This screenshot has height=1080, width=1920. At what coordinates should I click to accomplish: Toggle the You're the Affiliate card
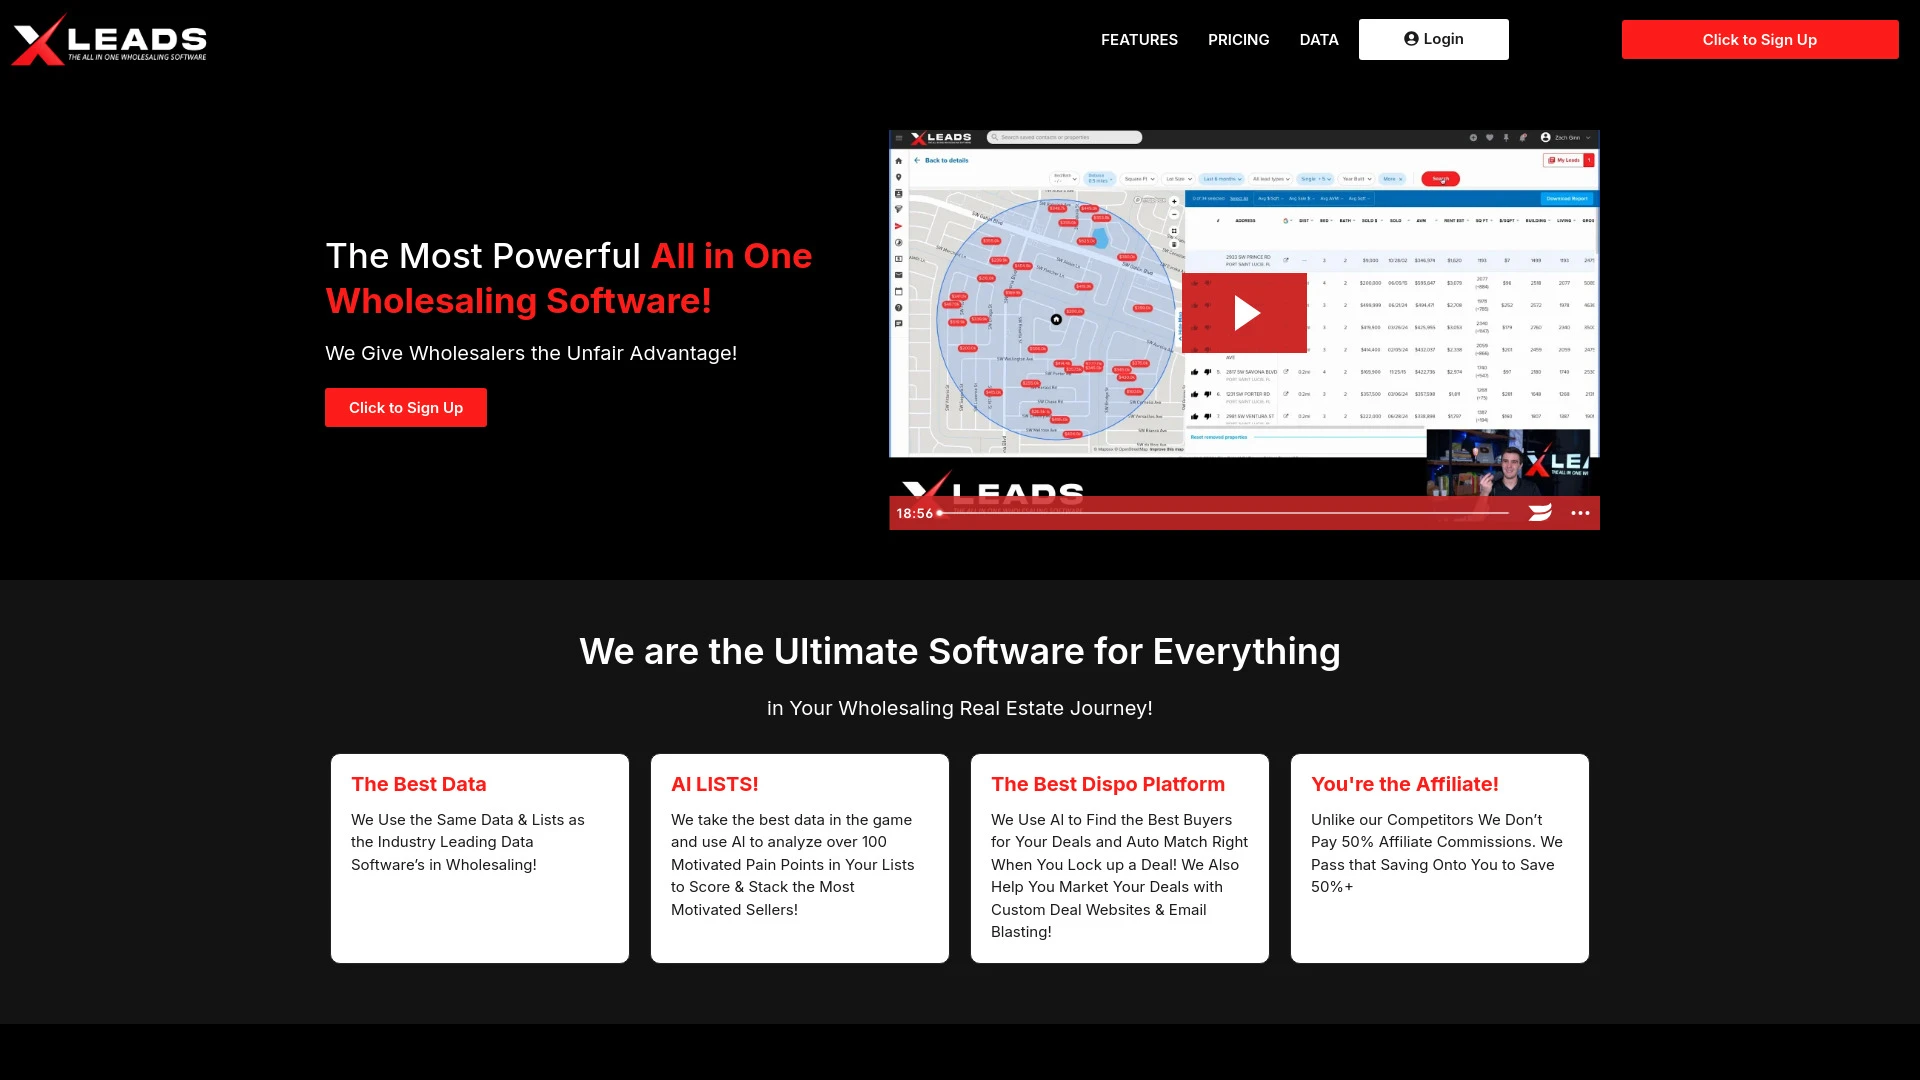pyautogui.click(x=1440, y=857)
